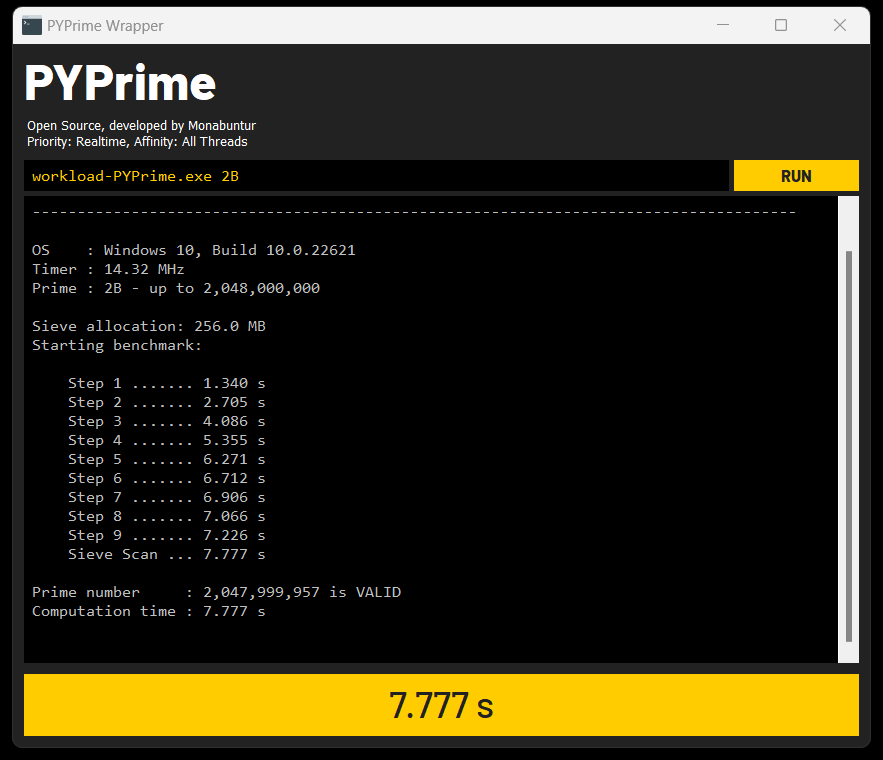
Task: Click the Computation time 7.777 s line
Action: (x=149, y=611)
